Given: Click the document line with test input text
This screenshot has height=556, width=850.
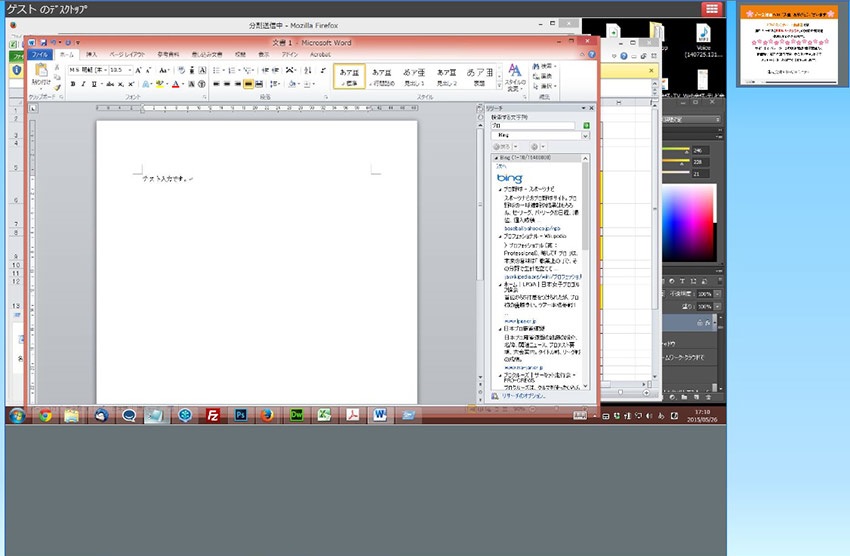Looking at the screenshot, I should coord(168,178).
